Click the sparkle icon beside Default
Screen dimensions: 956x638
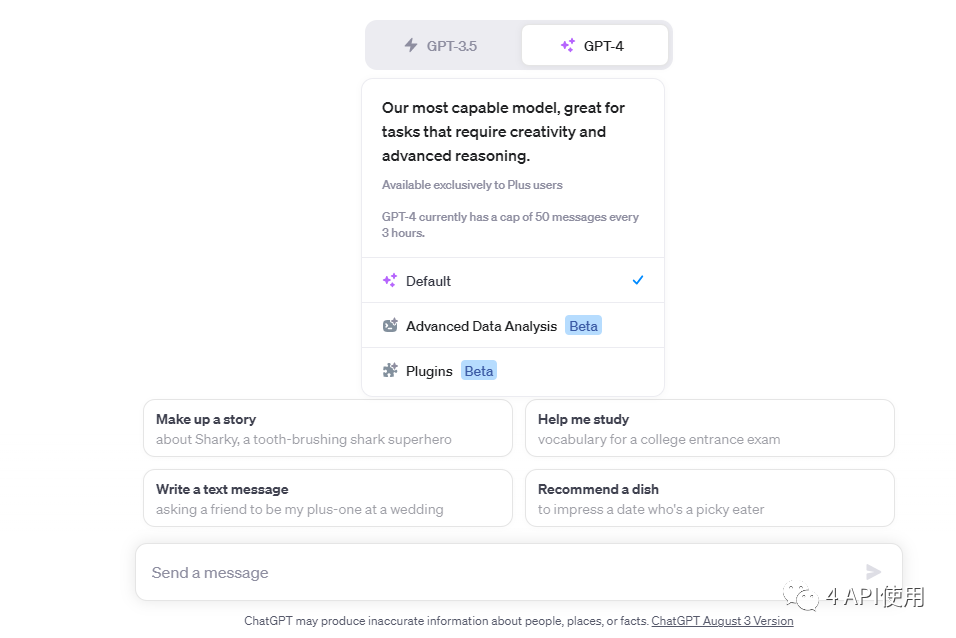coord(390,281)
